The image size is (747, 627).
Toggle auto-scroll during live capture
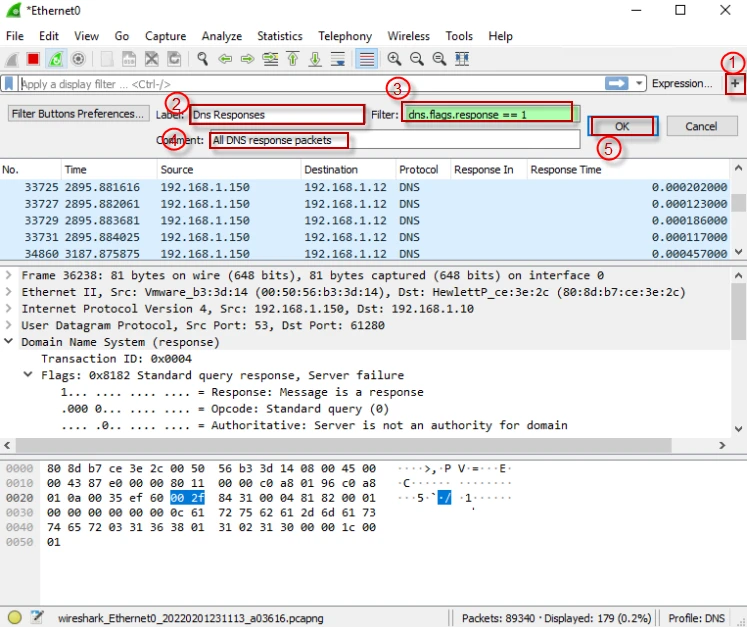pyautogui.click(x=338, y=59)
